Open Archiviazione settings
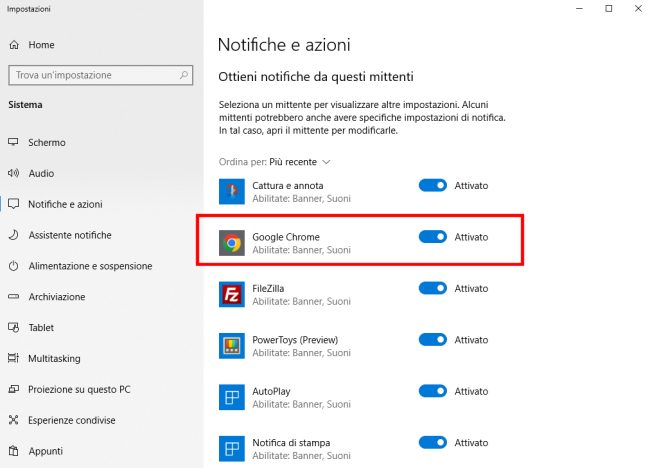Image resolution: width=650 pixels, height=468 pixels. pyautogui.click(x=56, y=297)
